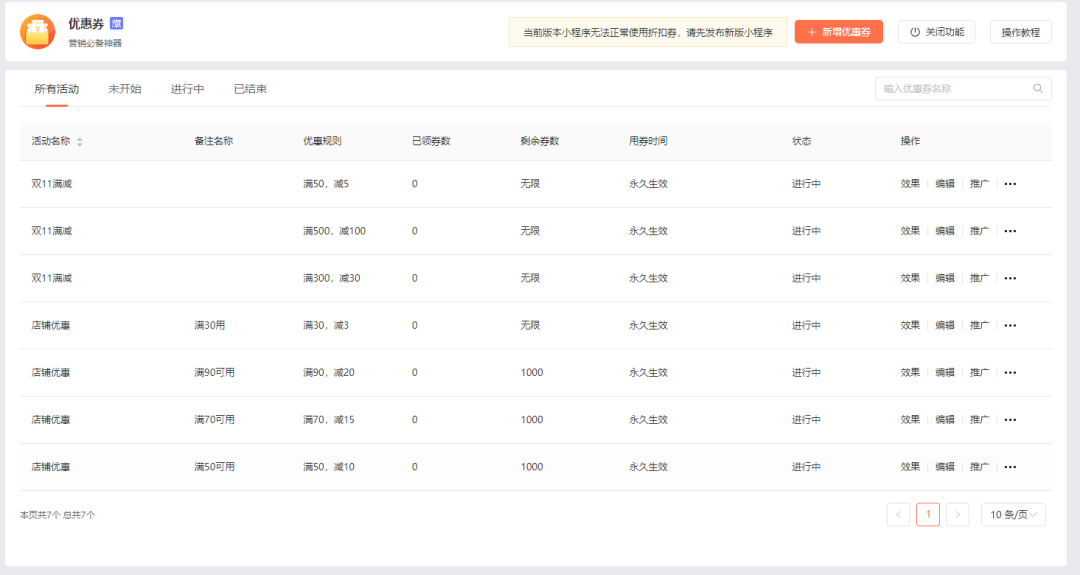The image size is (1080, 575).
Task: Click the 满30用 remark cell
Action: point(209,325)
